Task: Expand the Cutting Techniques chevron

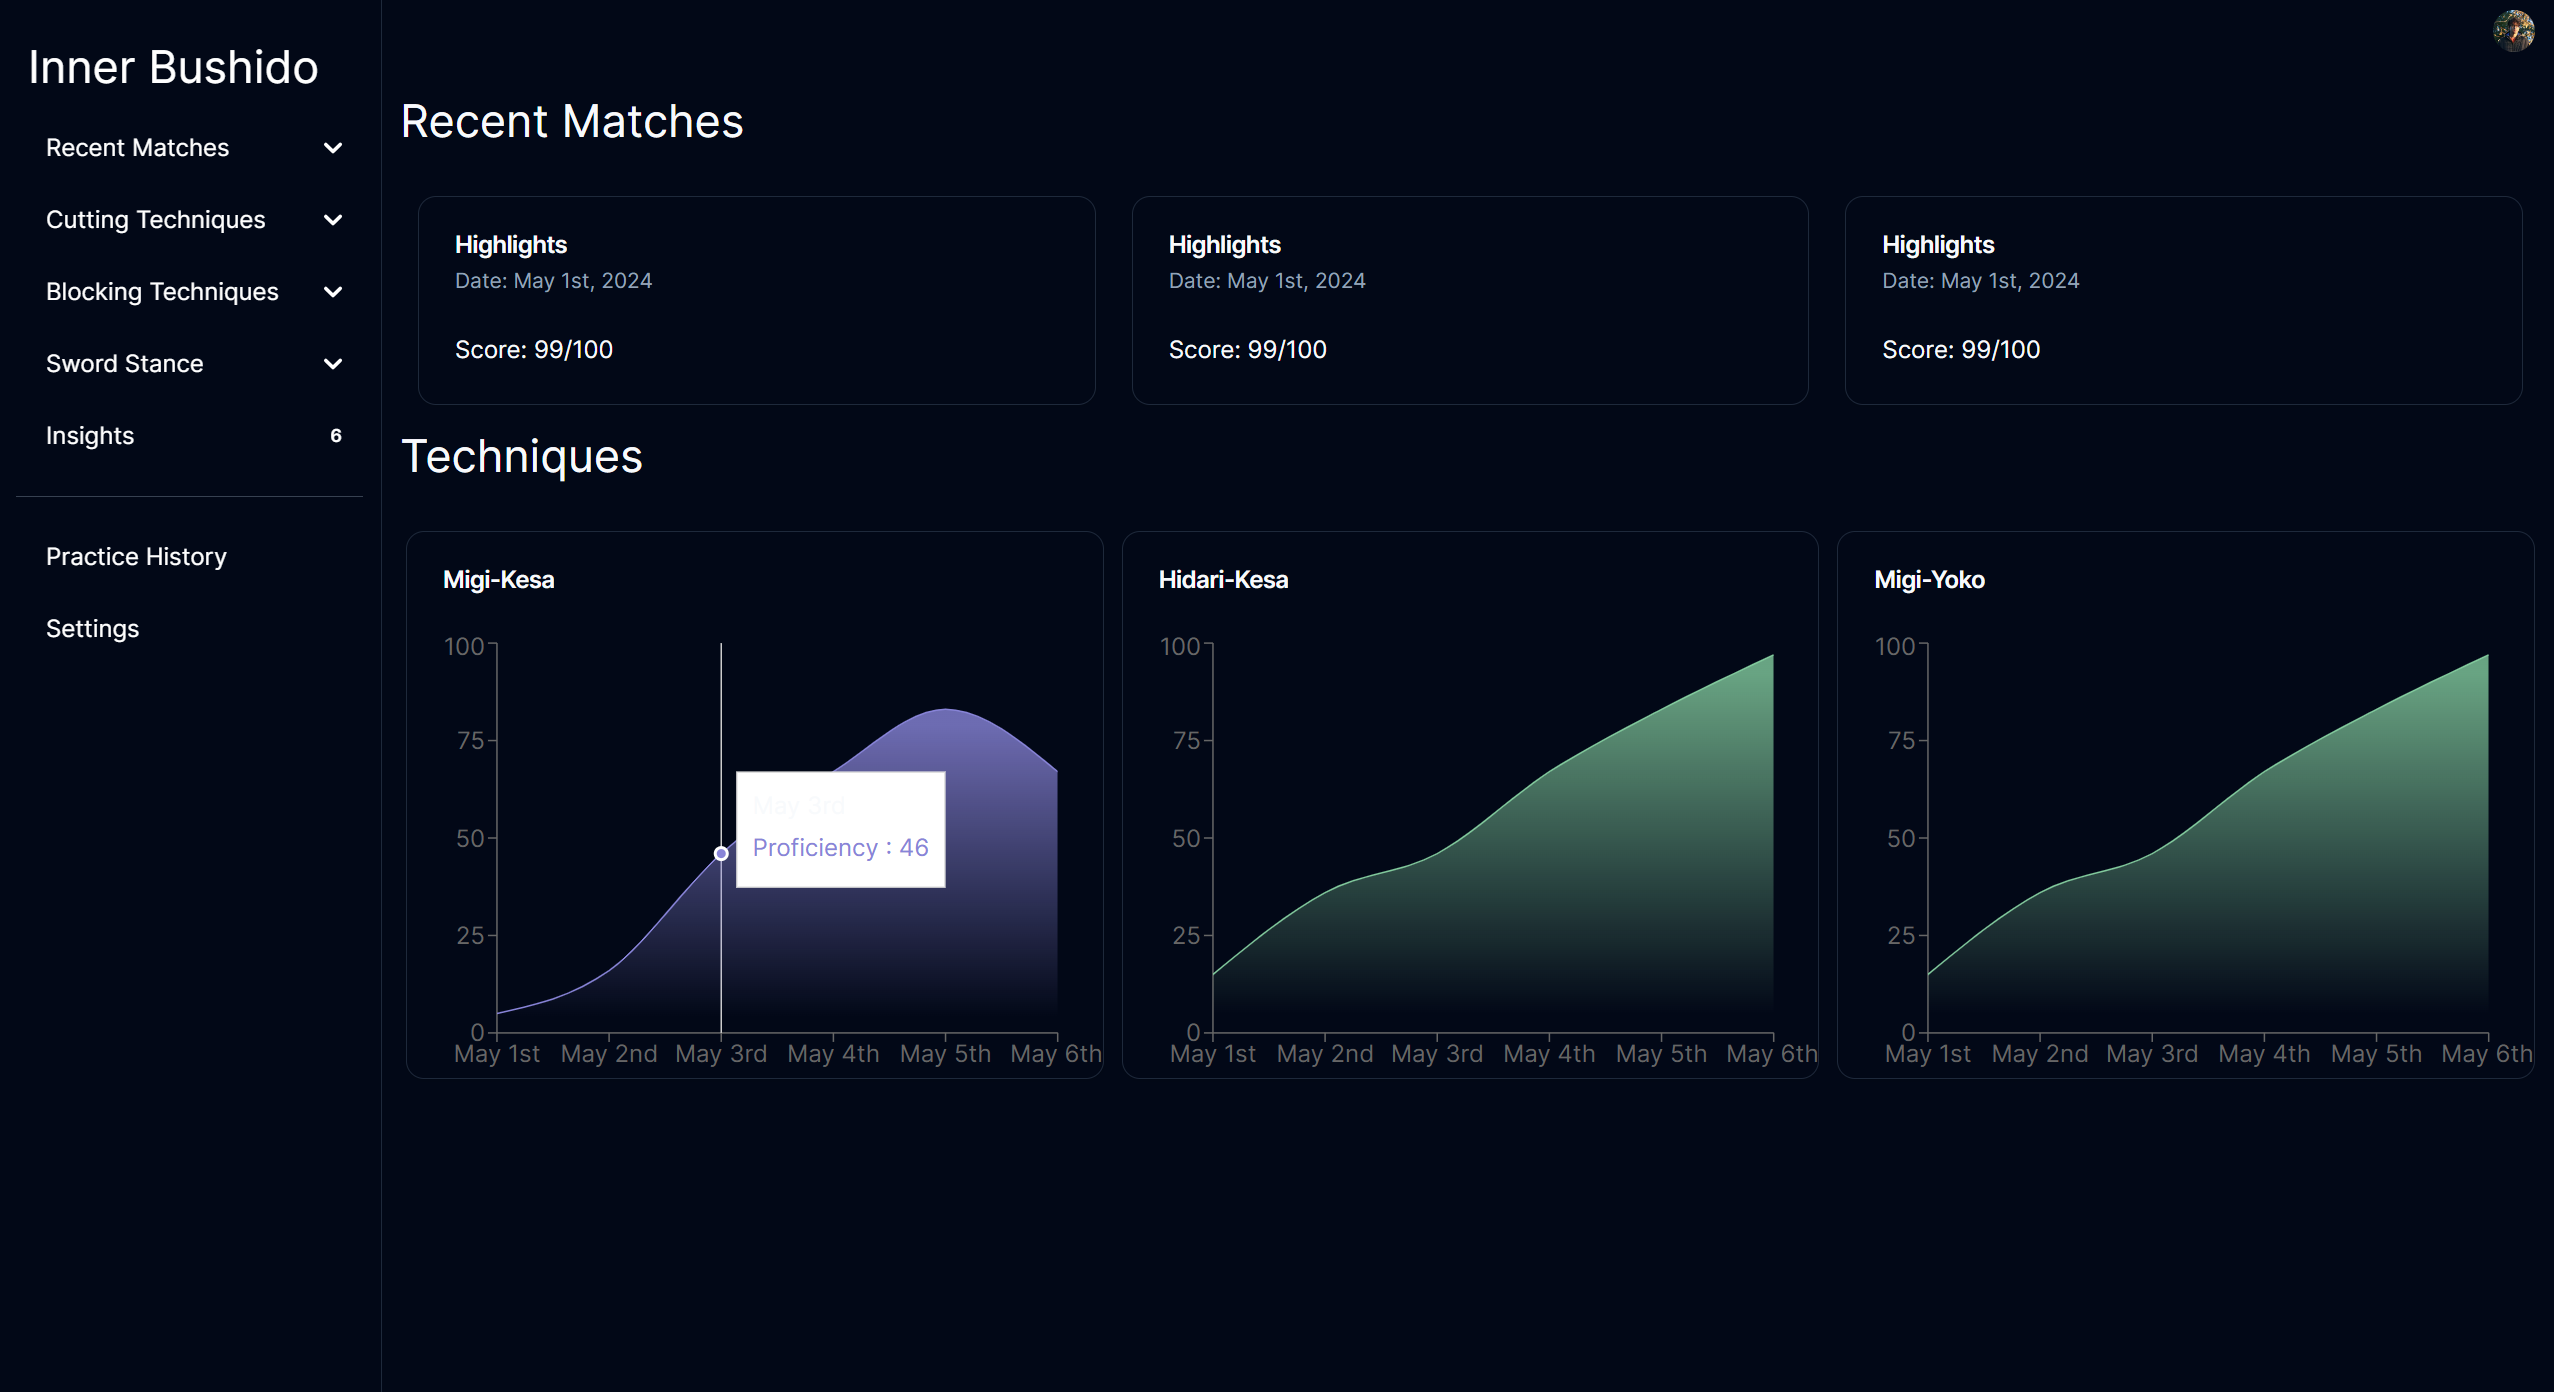Action: pyautogui.click(x=333, y=220)
